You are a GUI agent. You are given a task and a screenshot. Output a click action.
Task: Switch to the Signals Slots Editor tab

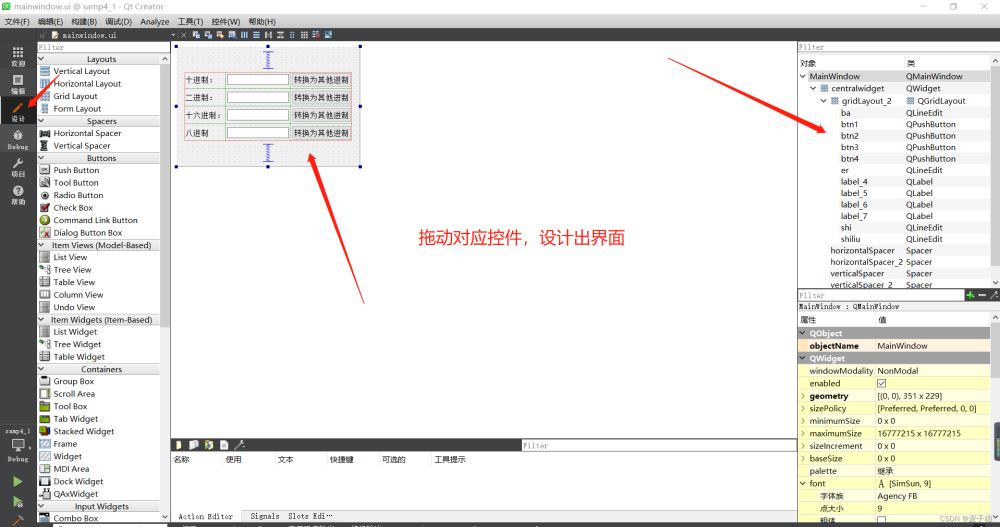pos(290,517)
